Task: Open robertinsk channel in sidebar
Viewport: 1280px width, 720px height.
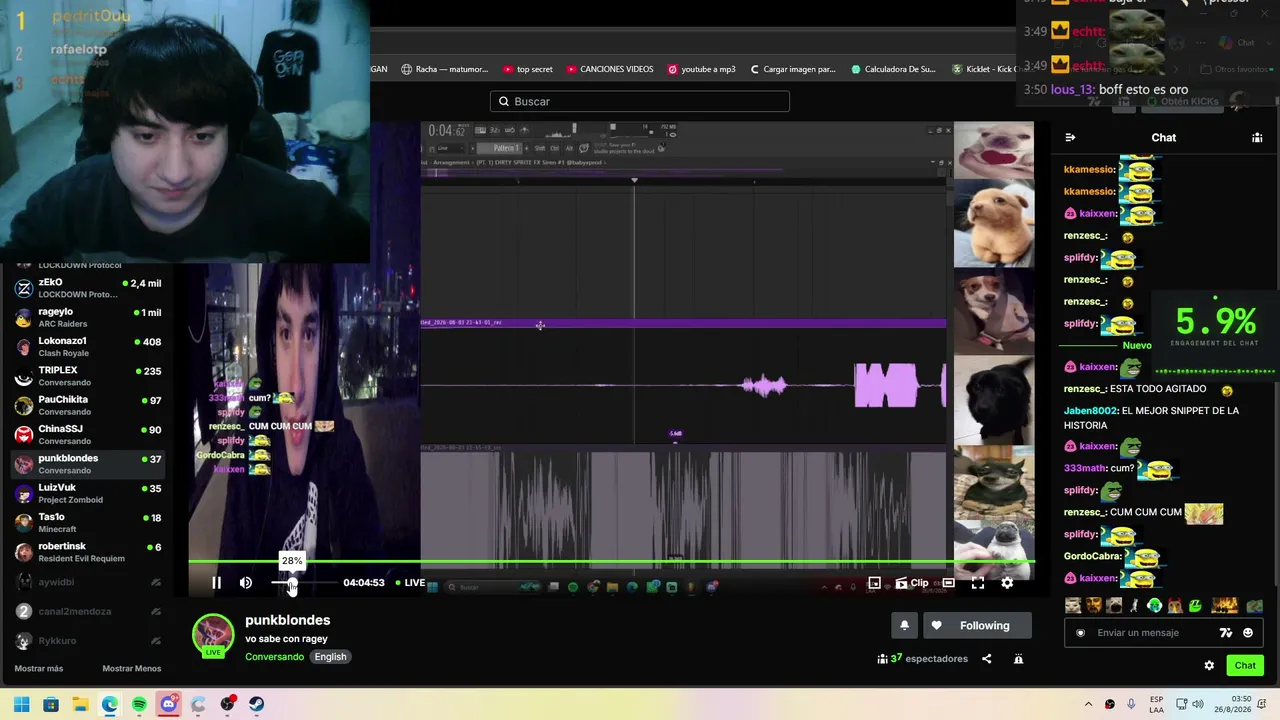Action: [87, 552]
